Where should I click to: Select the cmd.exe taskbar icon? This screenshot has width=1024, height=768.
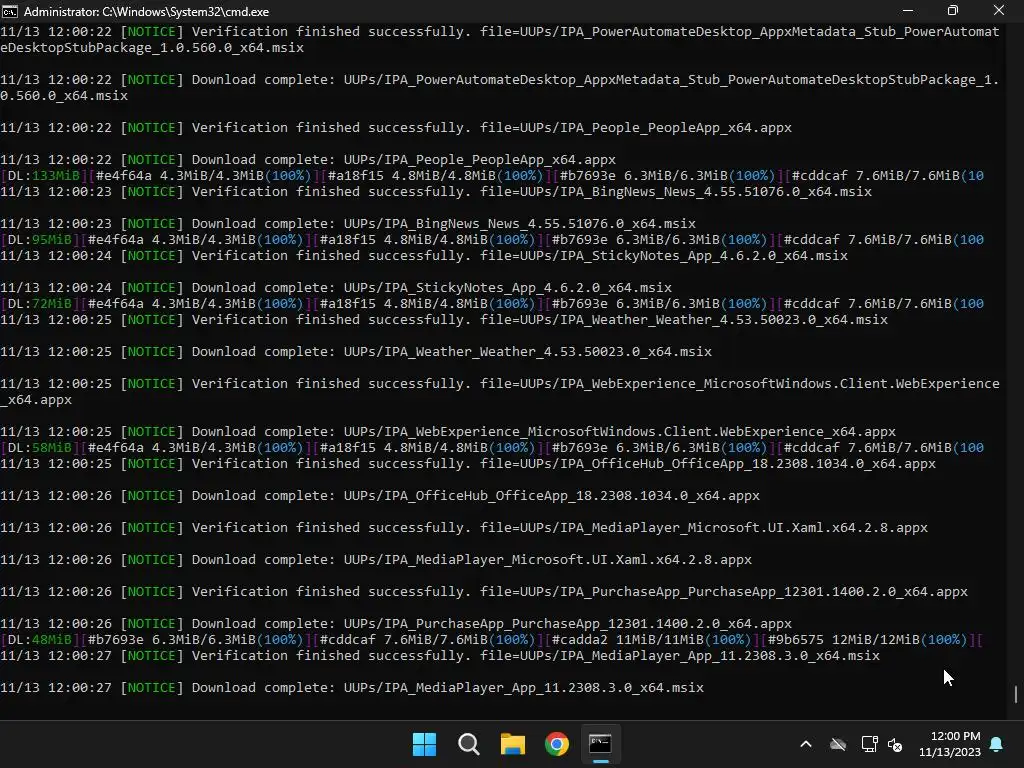600,744
